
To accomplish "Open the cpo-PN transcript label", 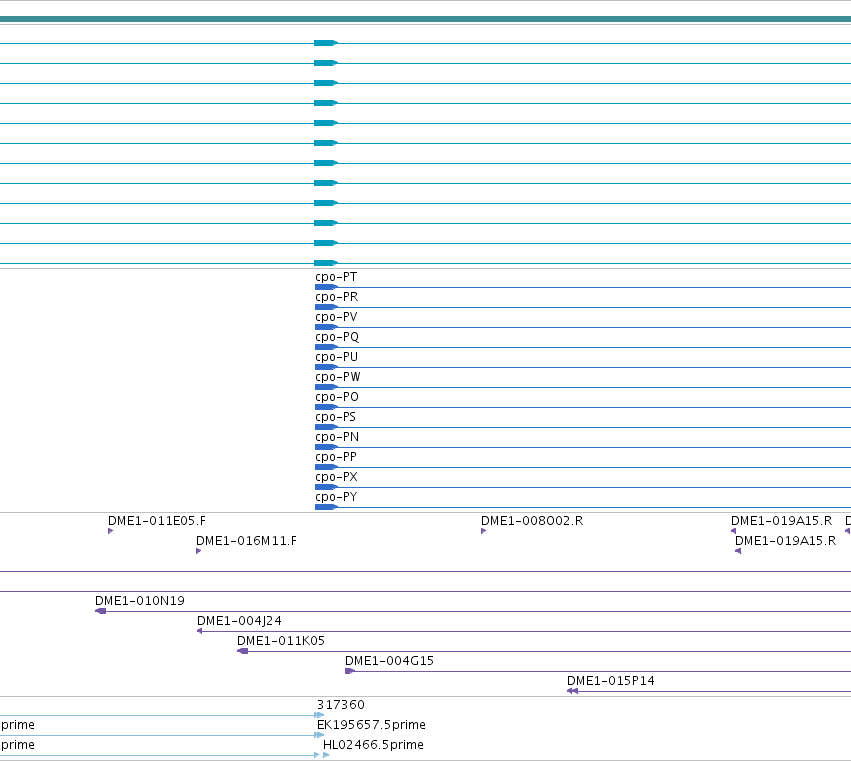I will pos(337,437).
